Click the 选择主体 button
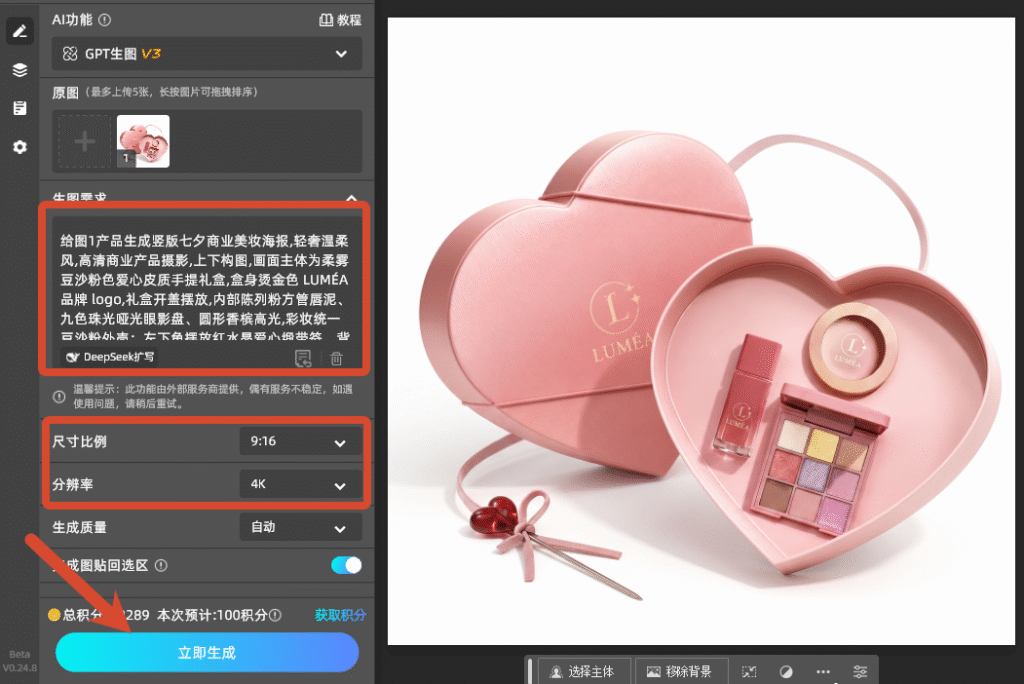Image resolution: width=1024 pixels, height=684 pixels. (583, 672)
